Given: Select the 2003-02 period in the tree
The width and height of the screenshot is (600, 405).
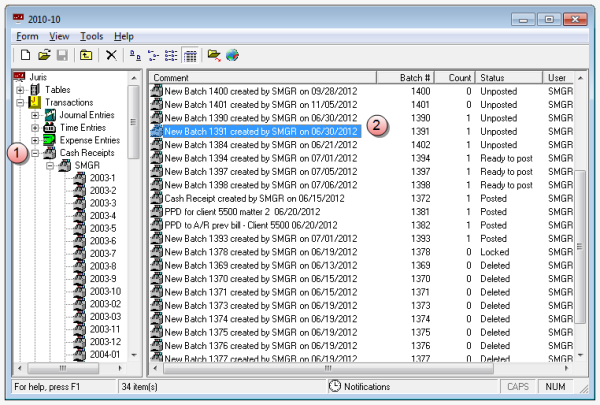Looking at the screenshot, I should coord(105,304).
